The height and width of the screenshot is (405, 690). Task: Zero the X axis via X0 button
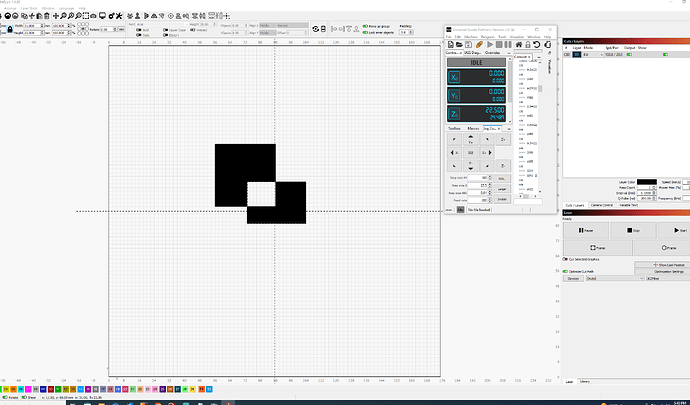454,77
